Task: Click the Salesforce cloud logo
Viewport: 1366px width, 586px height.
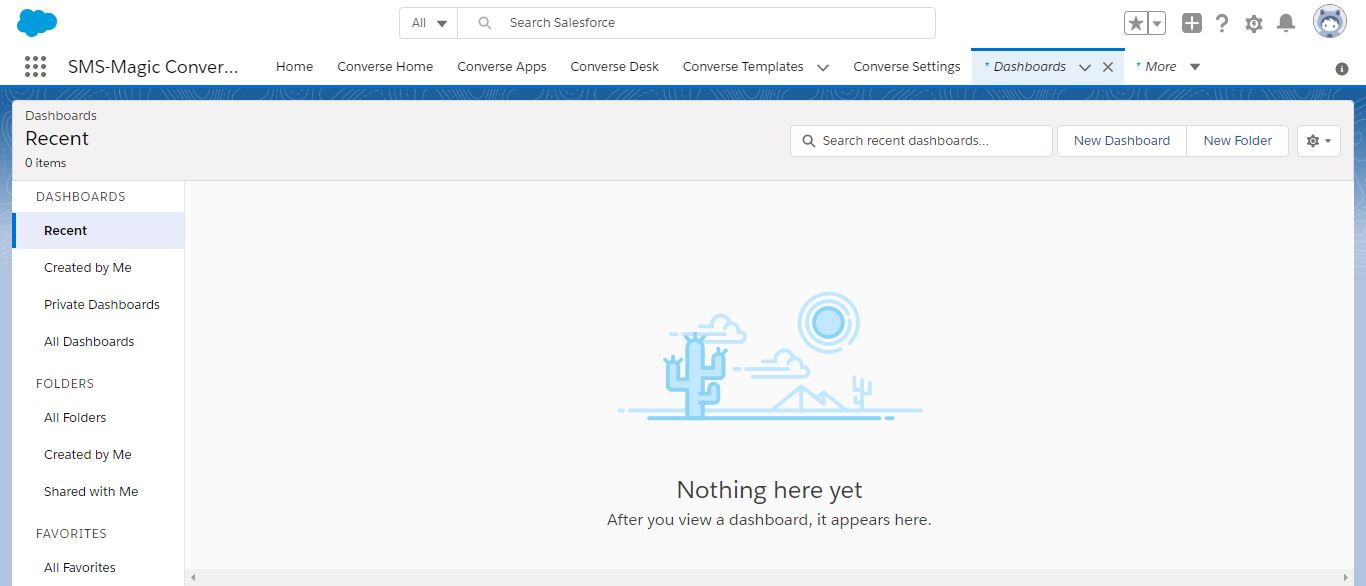Action: pos(37,22)
